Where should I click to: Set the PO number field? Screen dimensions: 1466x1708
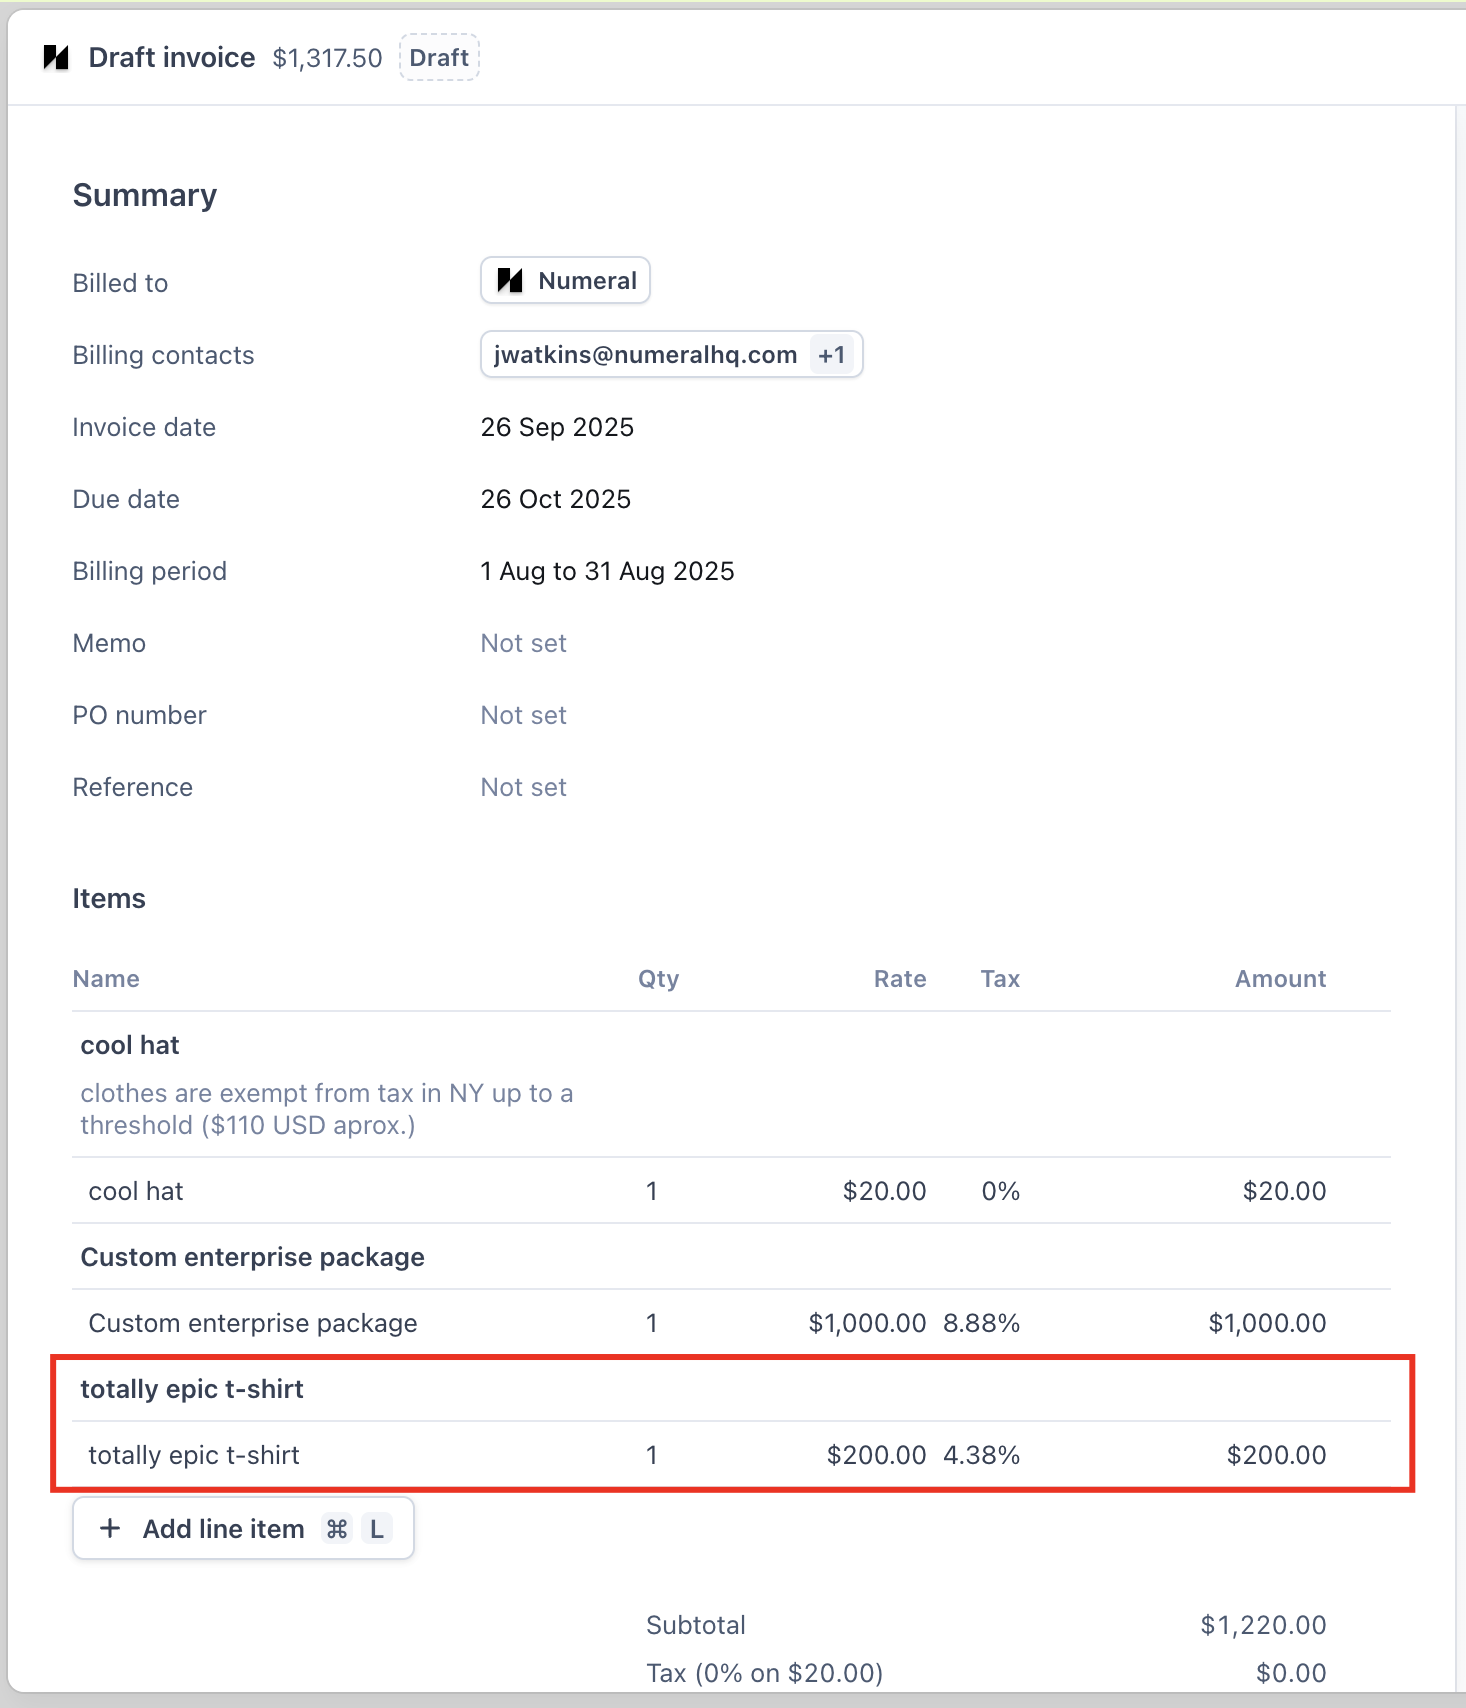point(523,715)
